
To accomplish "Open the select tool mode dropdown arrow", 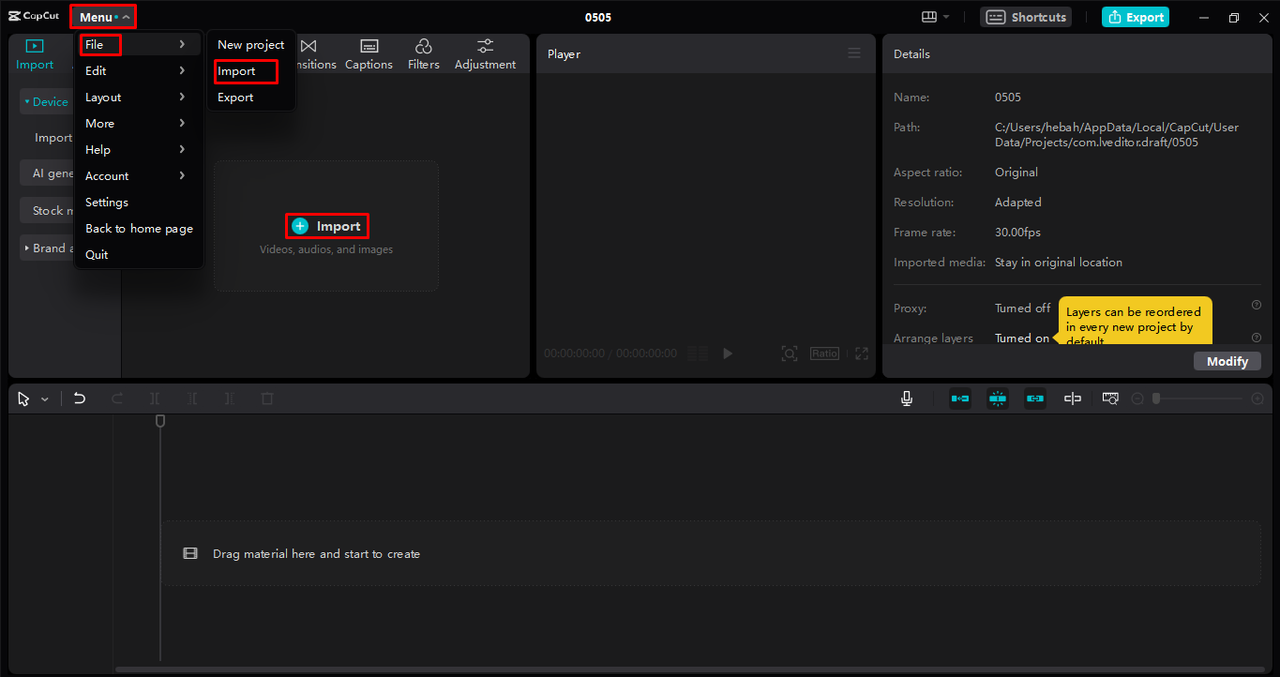I will (x=45, y=399).
